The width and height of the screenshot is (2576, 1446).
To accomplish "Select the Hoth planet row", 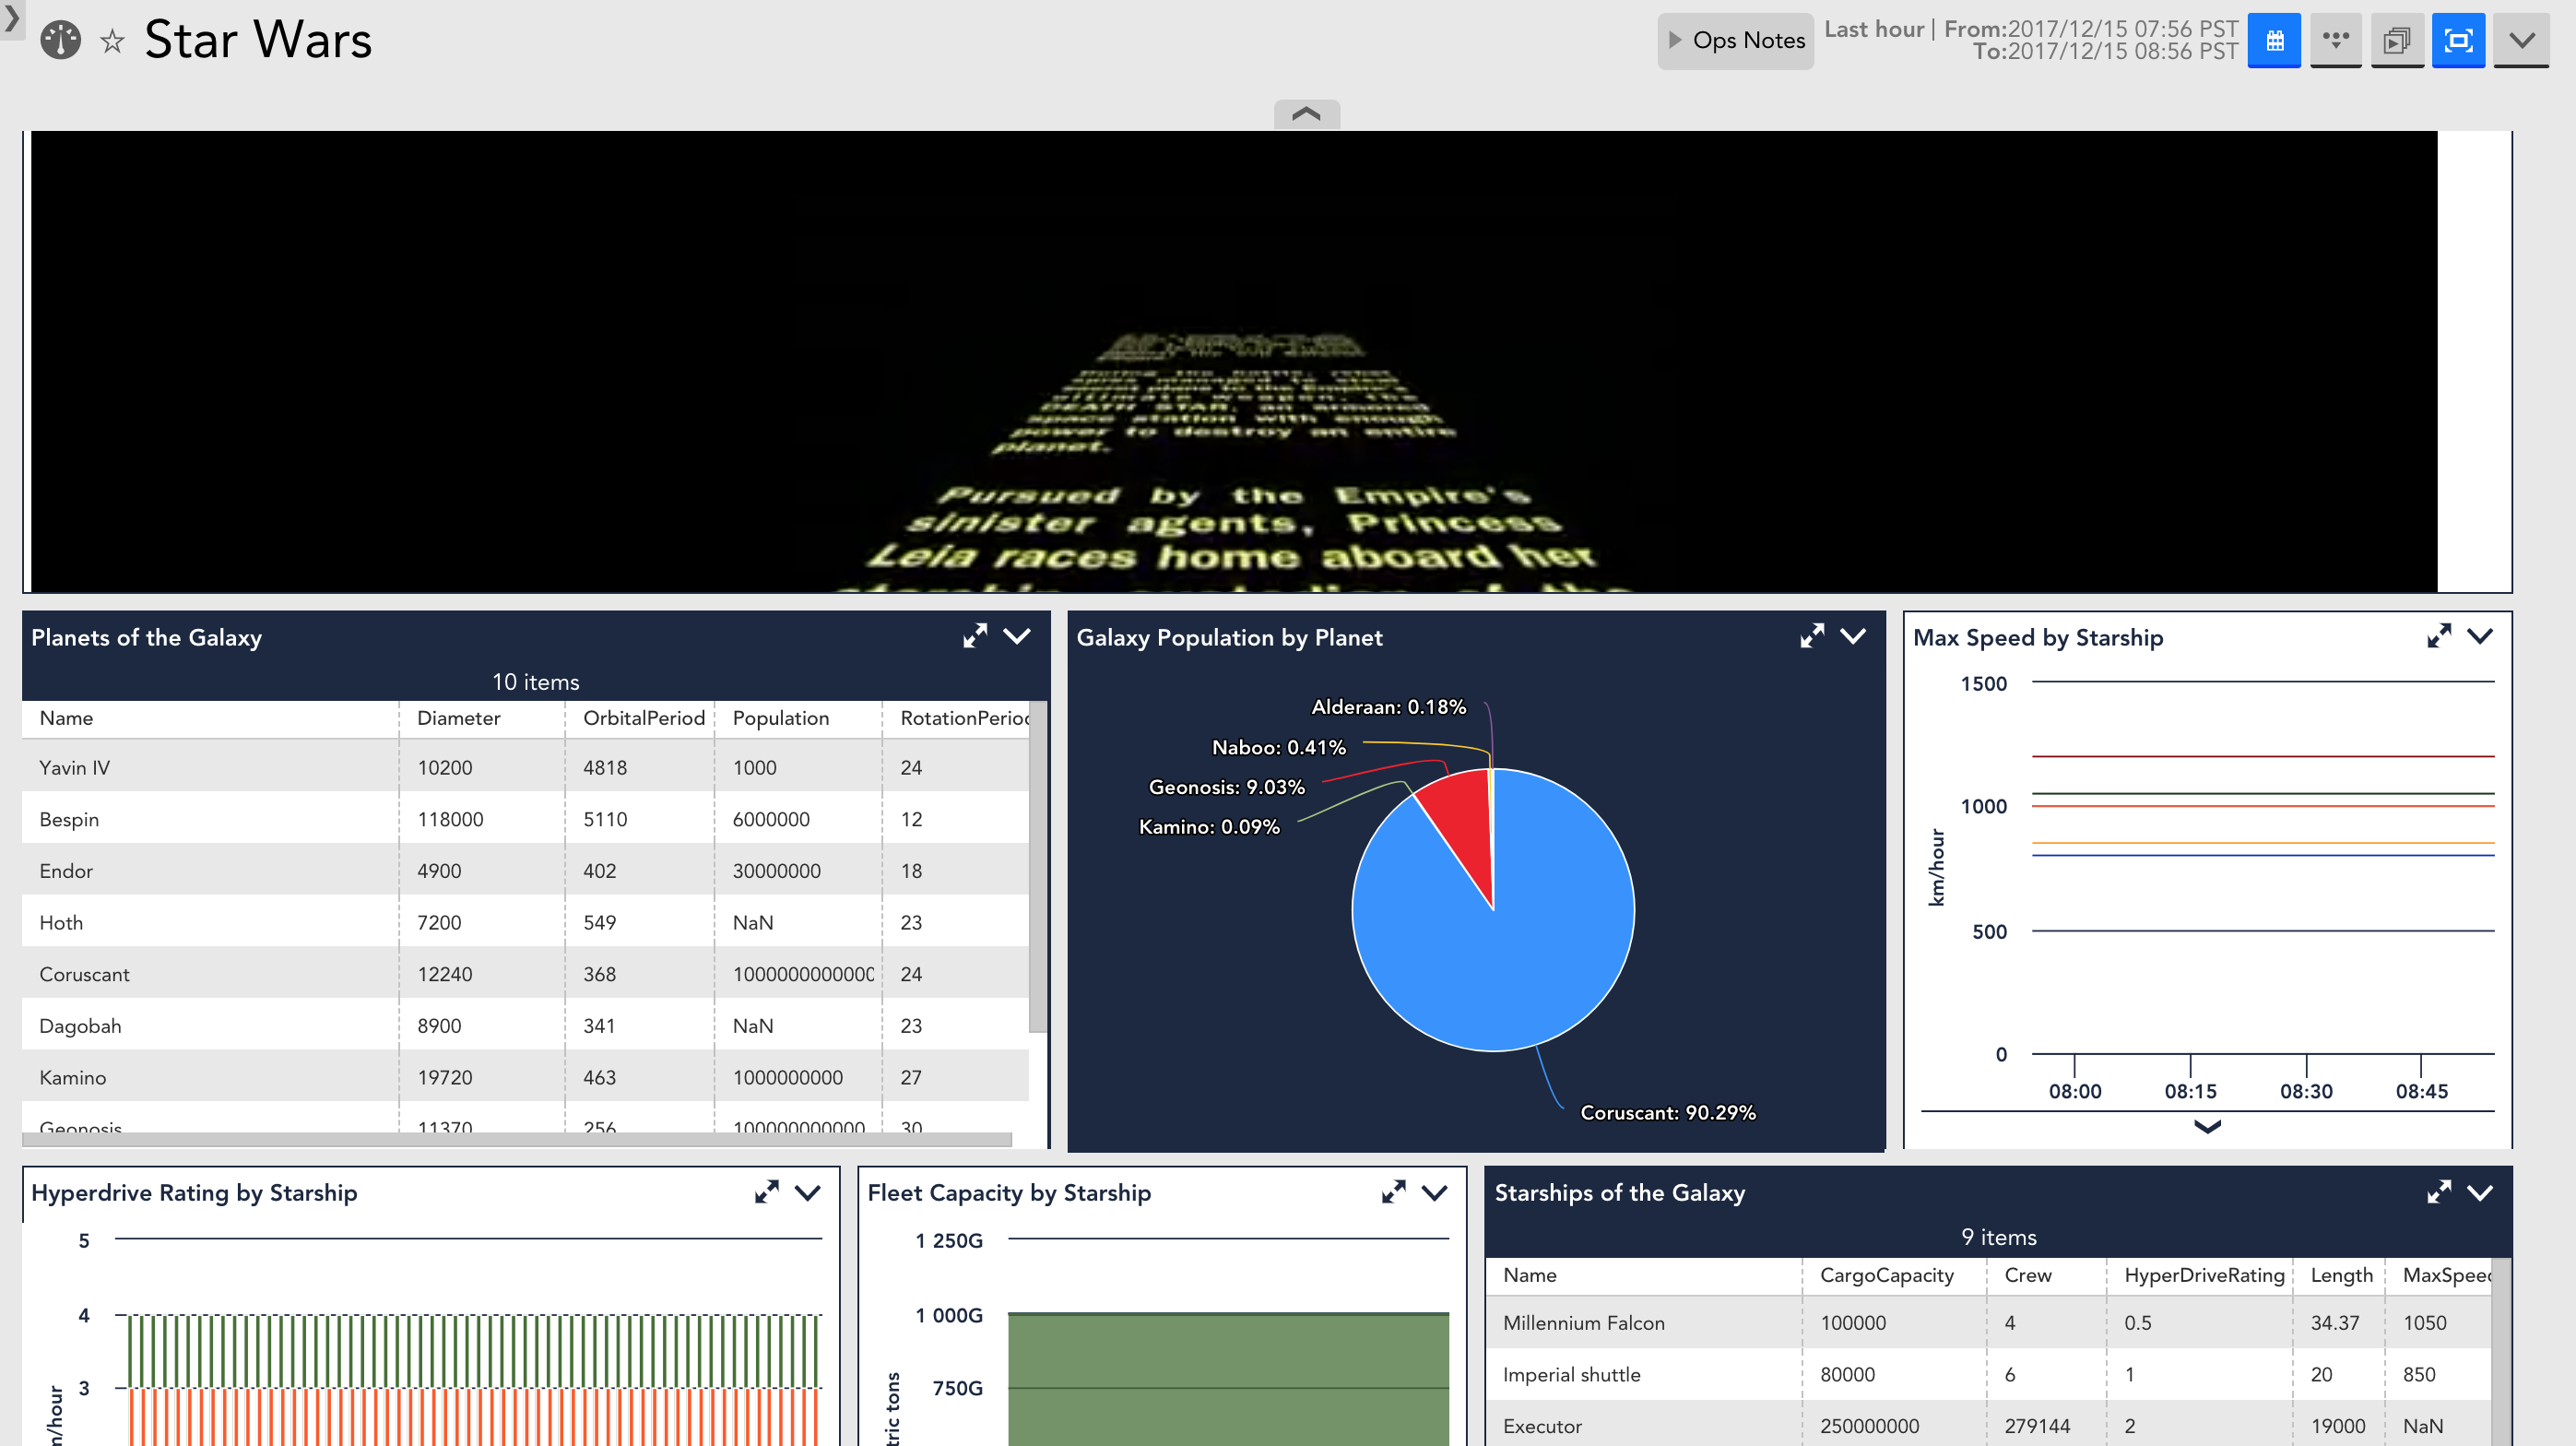I will click(x=525, y=922).
